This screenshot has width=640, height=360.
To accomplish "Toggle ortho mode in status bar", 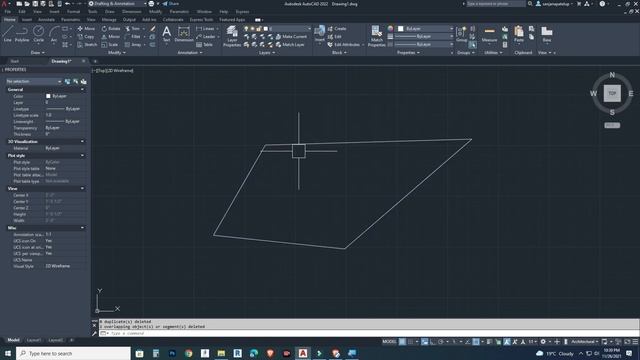I will pyautogui.click(x=433, y=342).
